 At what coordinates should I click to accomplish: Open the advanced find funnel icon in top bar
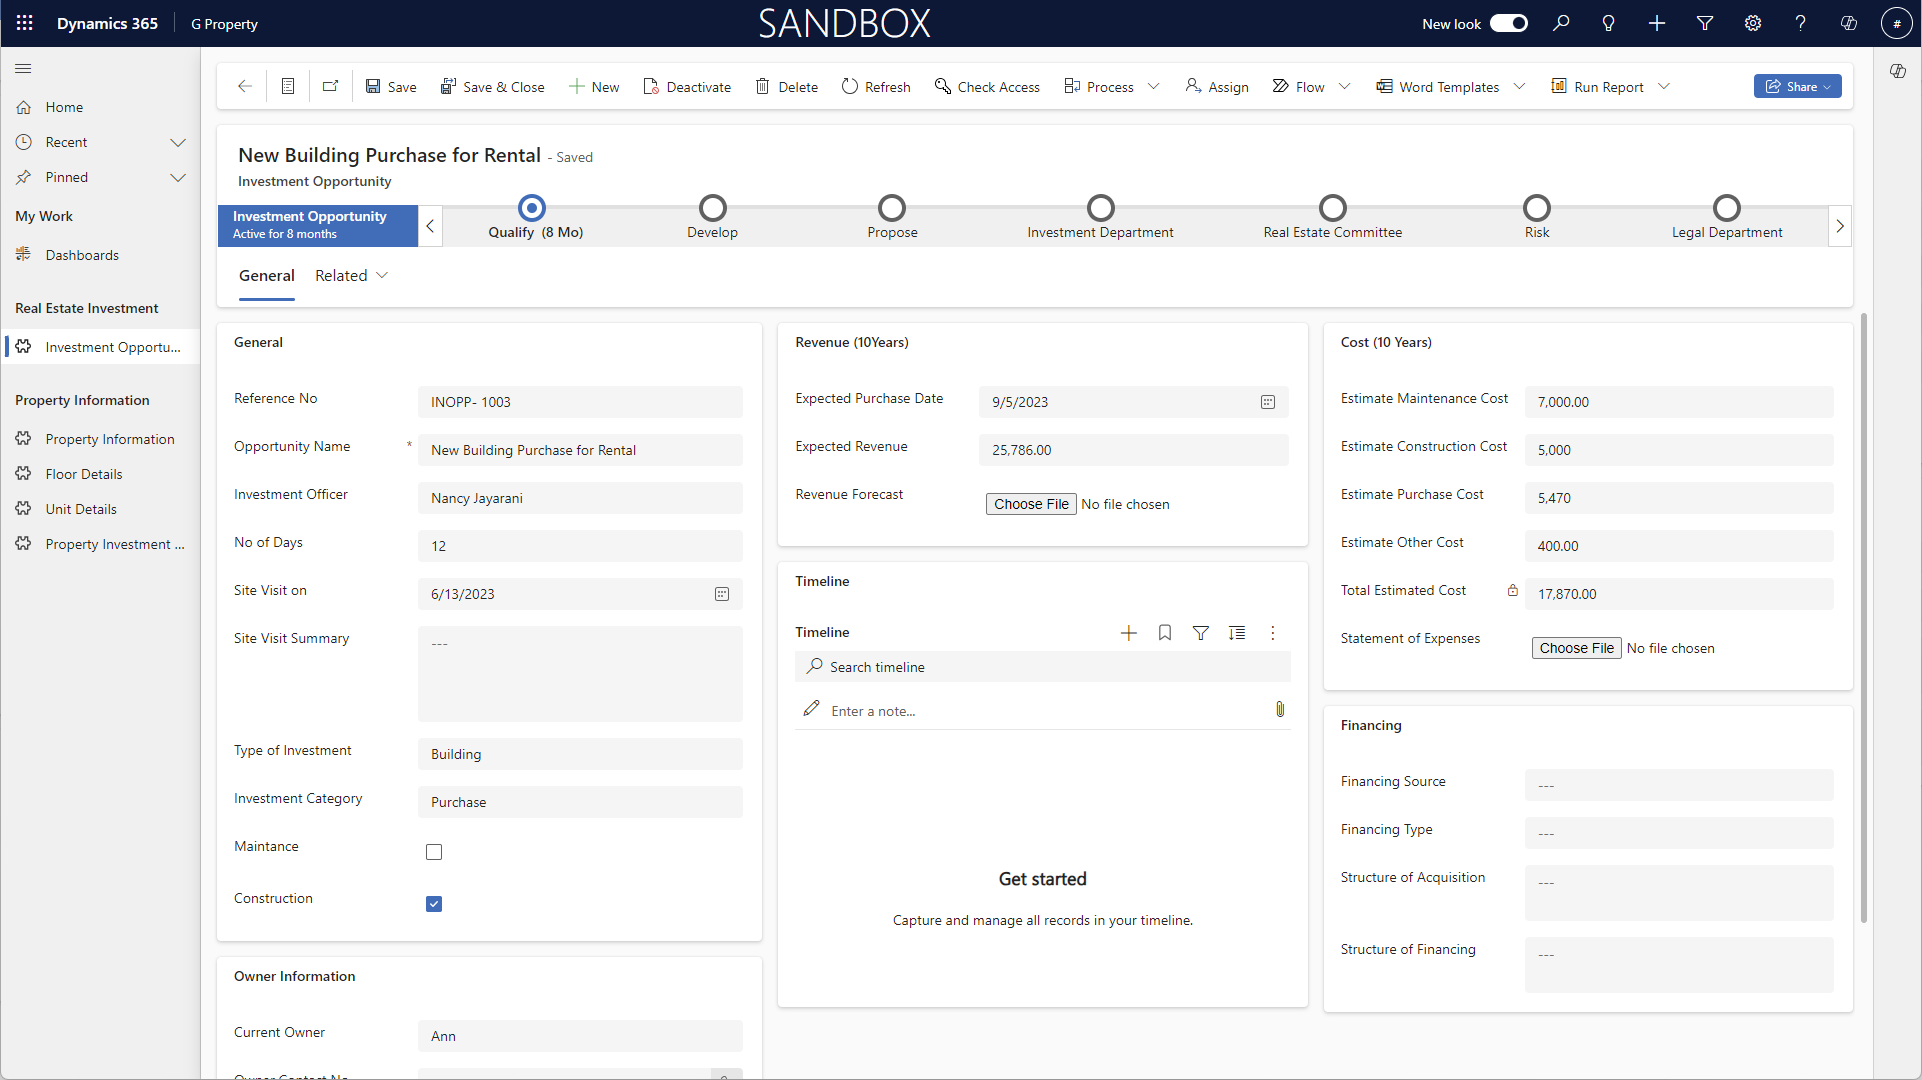(1705, 23)
